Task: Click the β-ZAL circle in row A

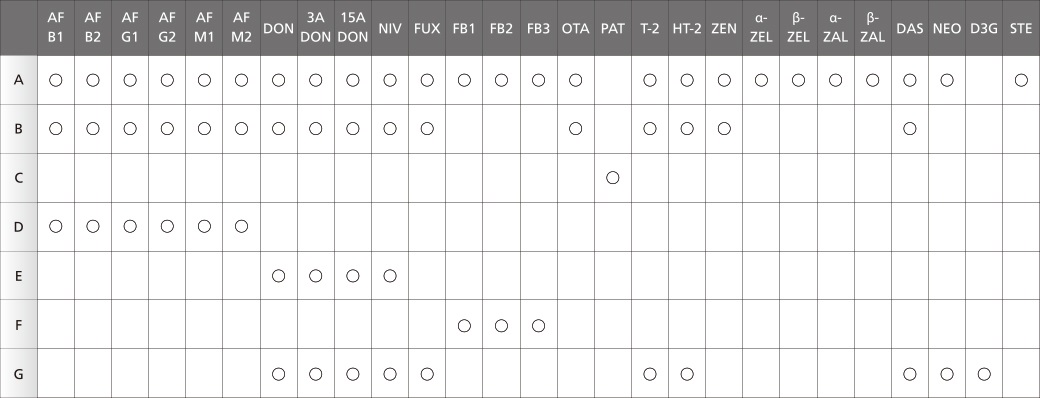Action: [x=873, y=80]
